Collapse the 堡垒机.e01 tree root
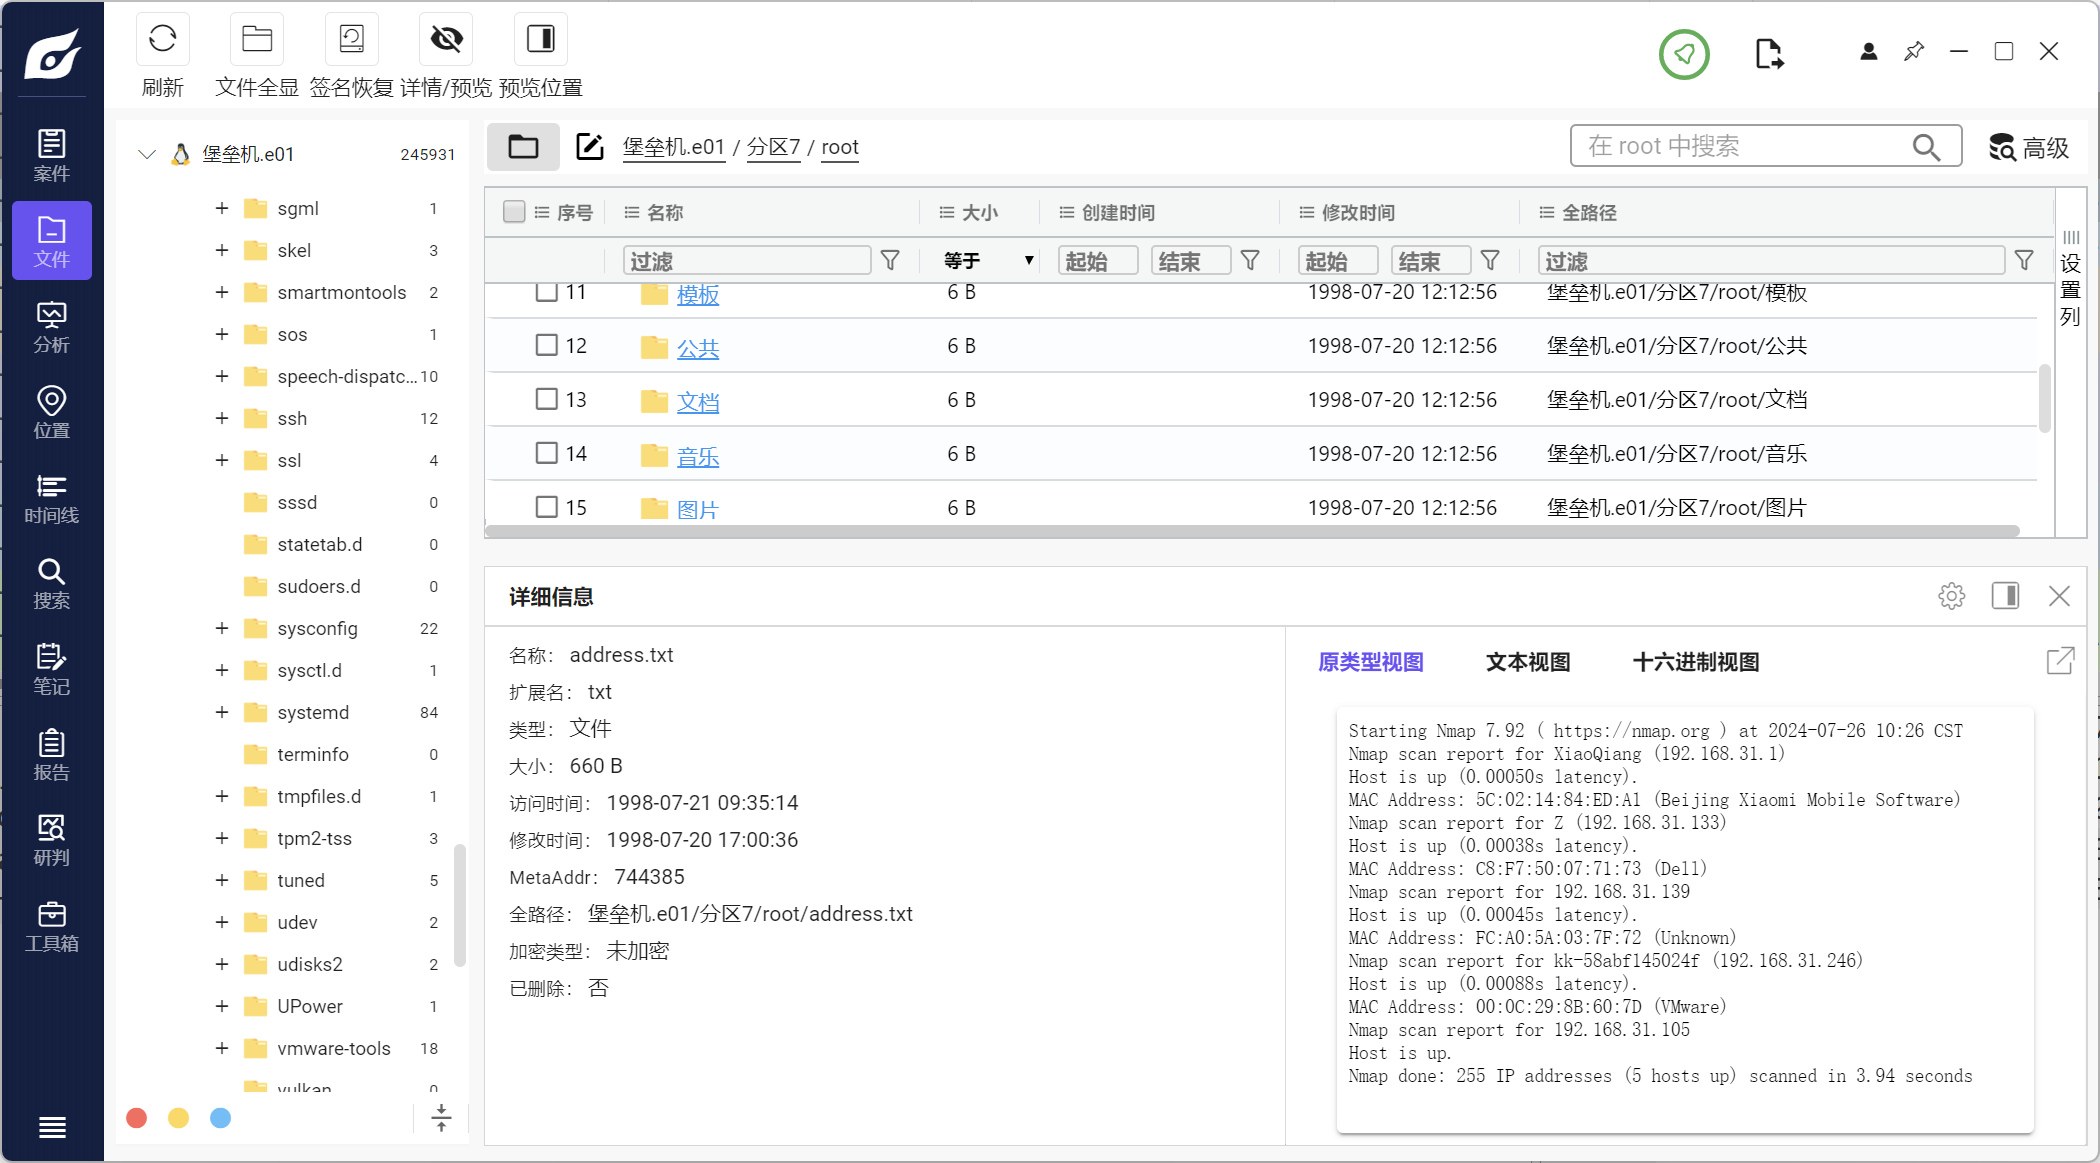2100x1163 pixels. tap(147, 154)
